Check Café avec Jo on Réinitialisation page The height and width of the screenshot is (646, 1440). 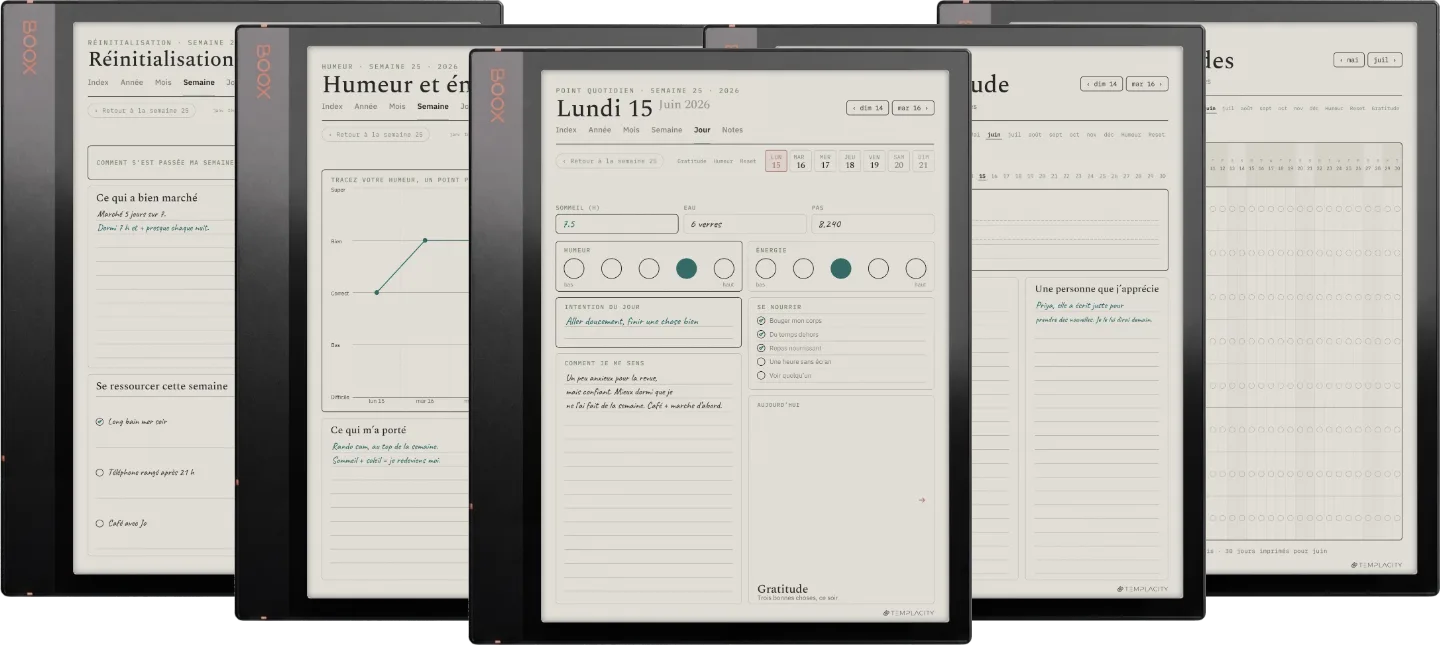pyautogui.click(x=100, y=523)
